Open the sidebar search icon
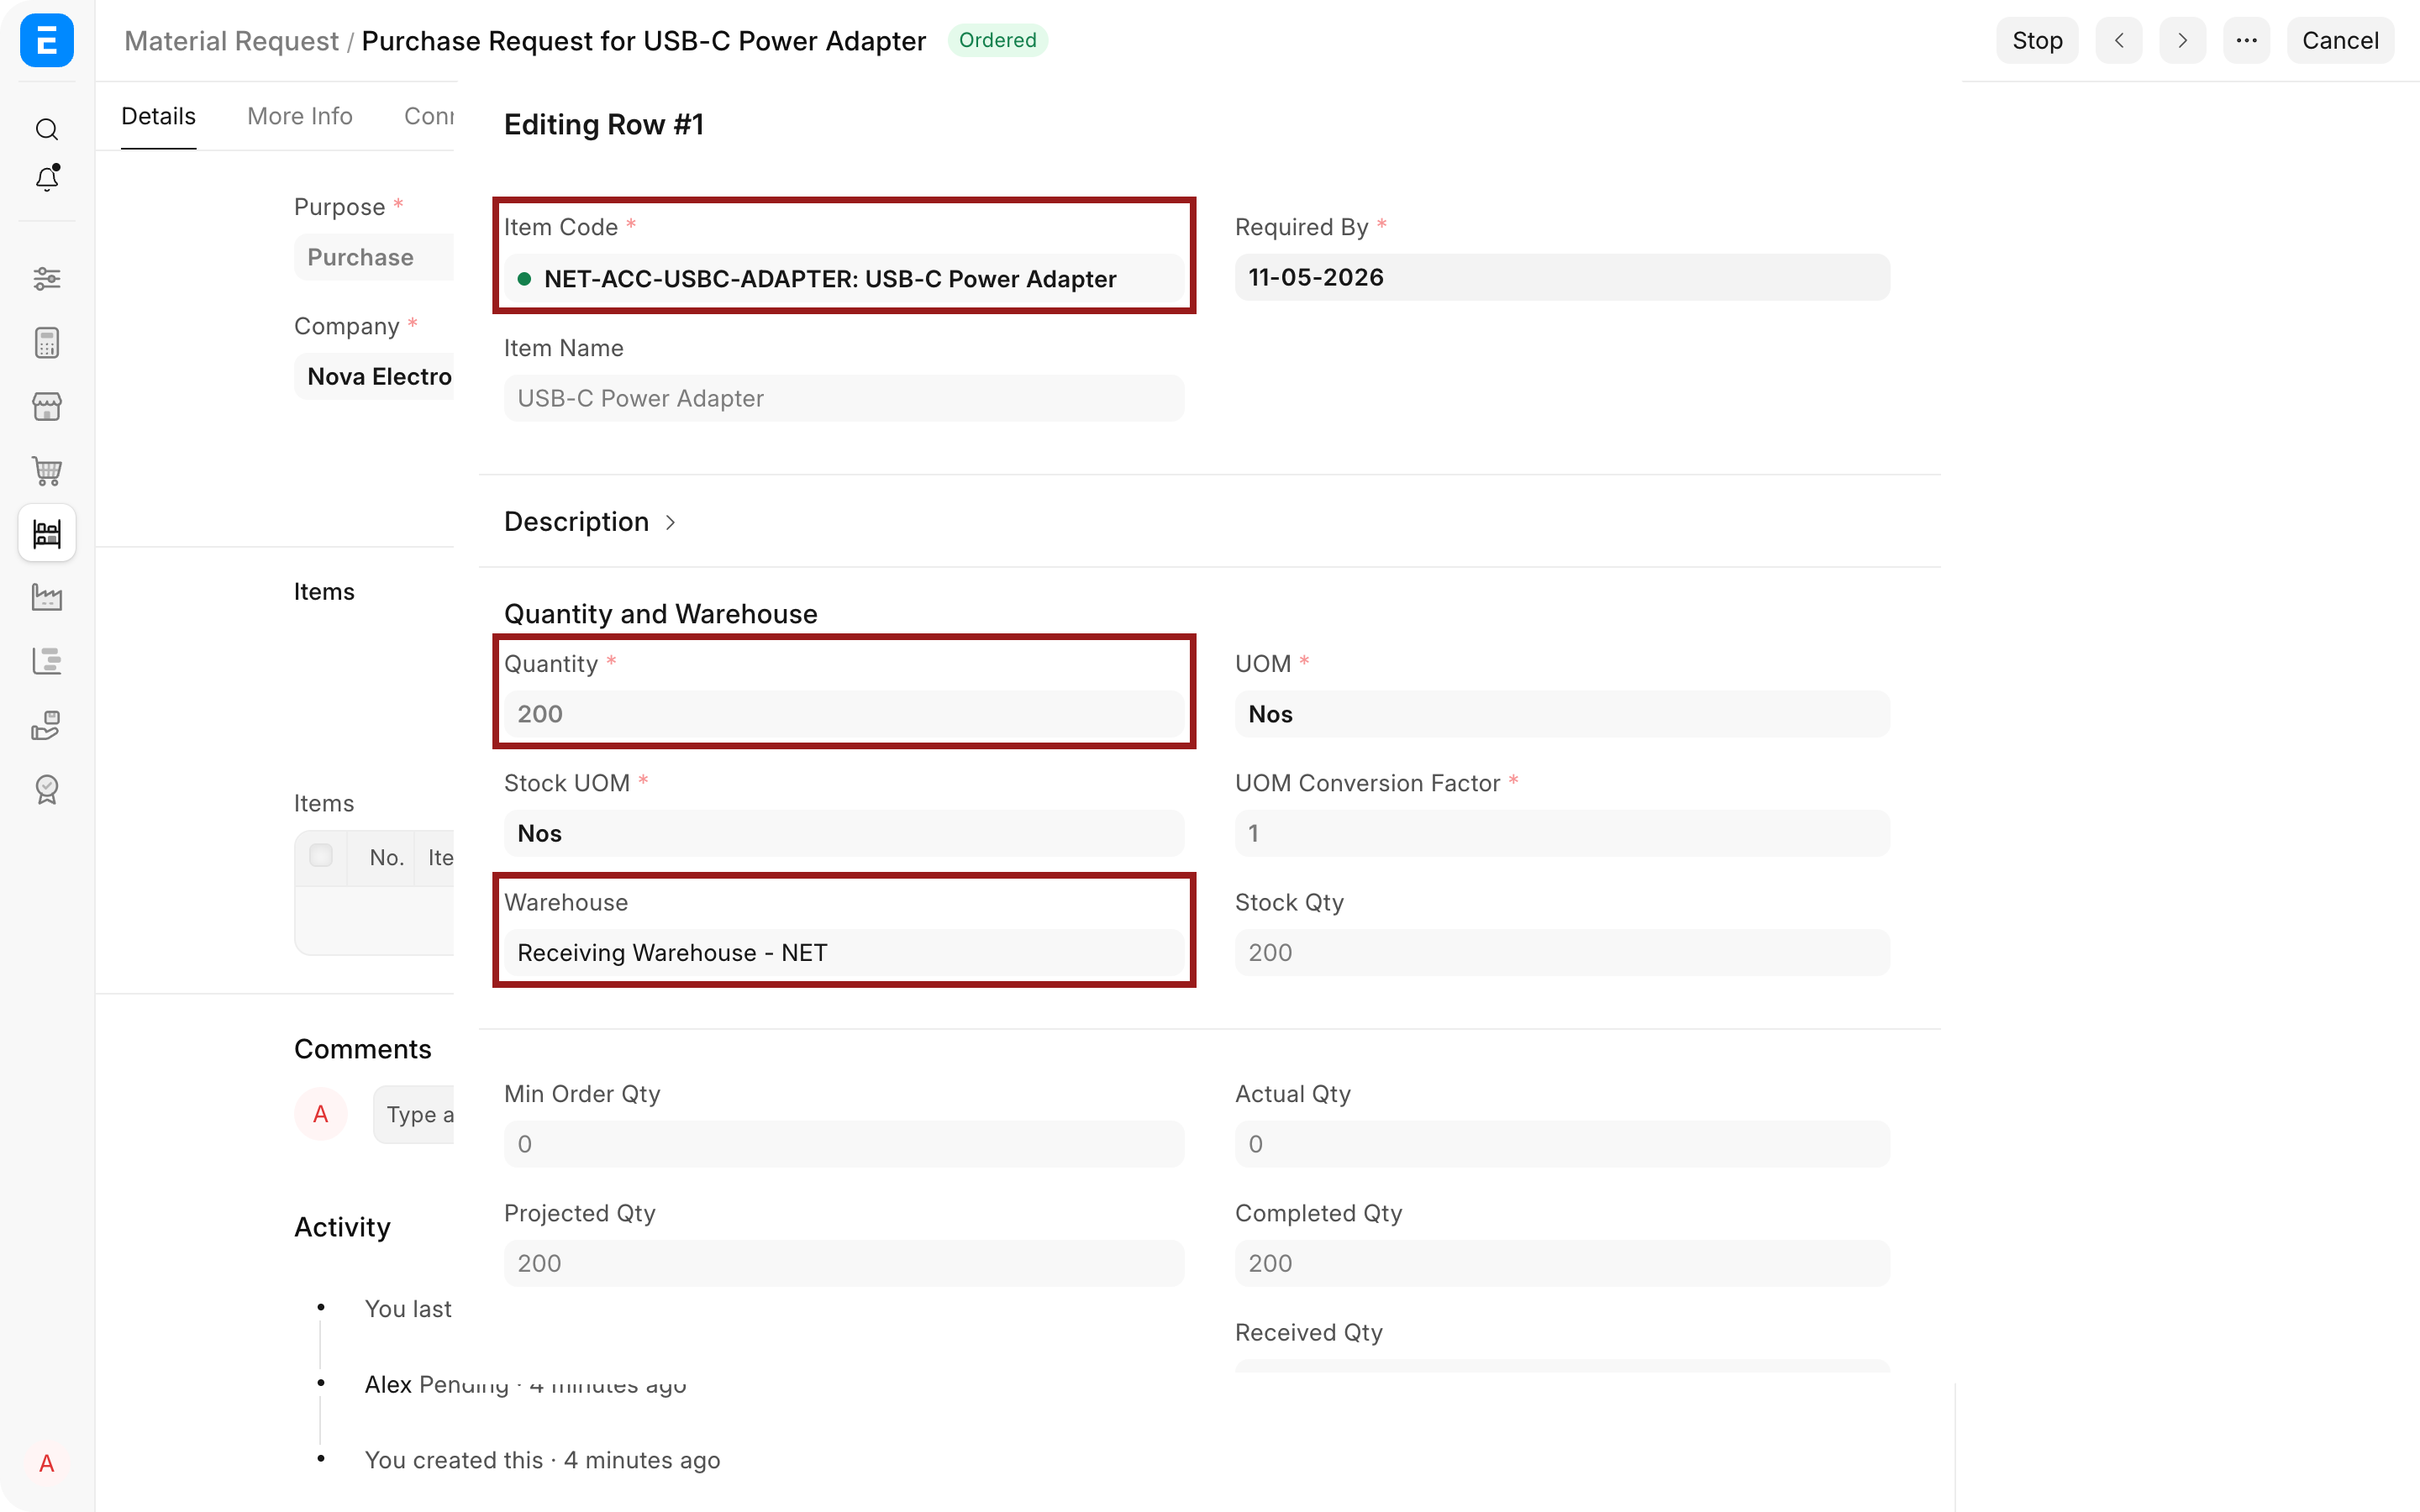The width and height of the screenshot is (2420, 1512). click(x=46, y=130)
